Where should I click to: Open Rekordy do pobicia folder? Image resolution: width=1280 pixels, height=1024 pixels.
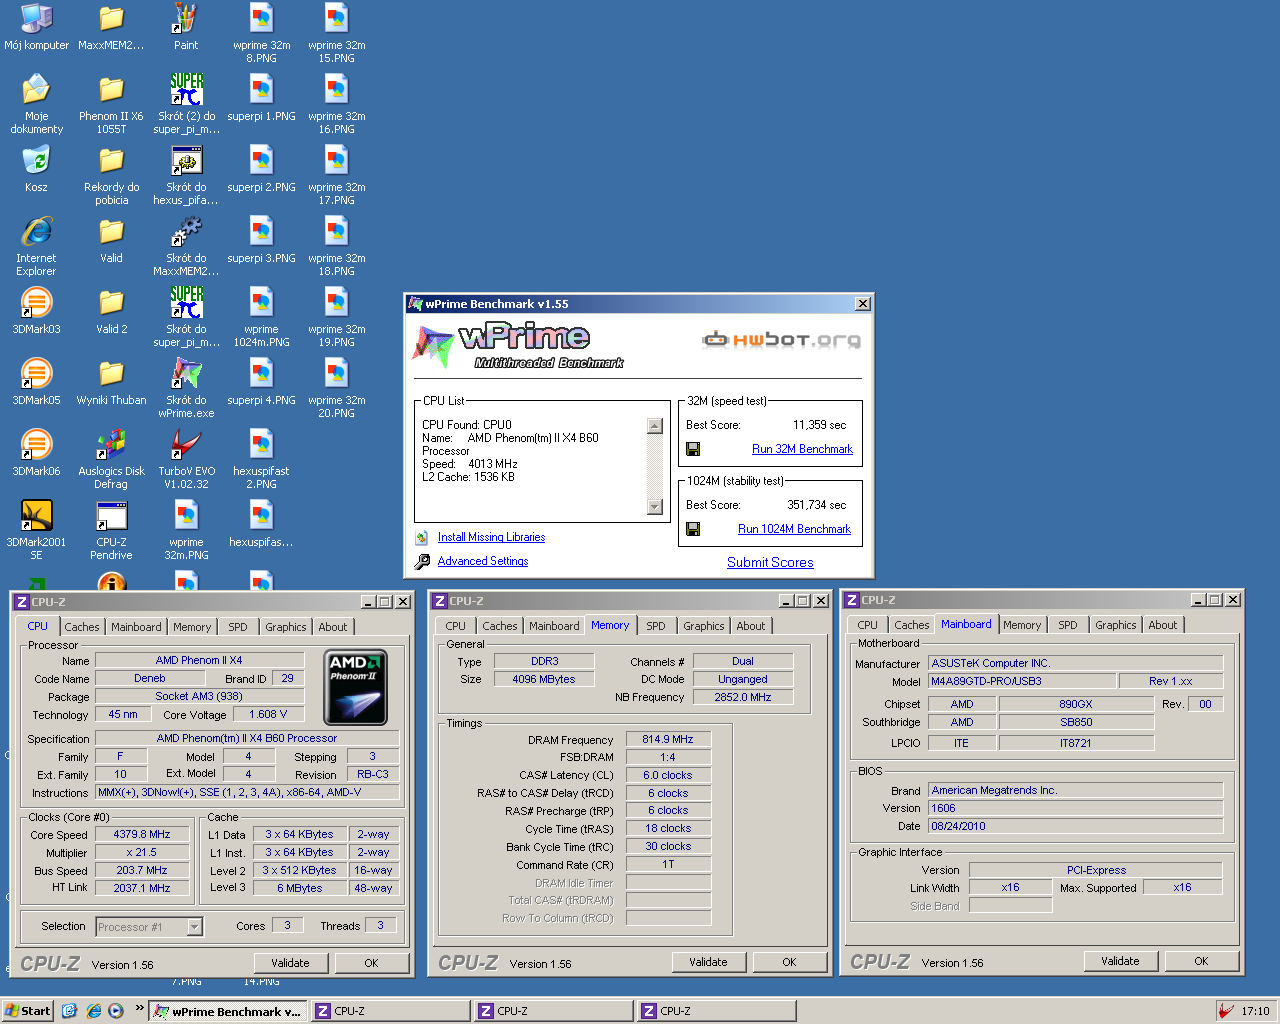coord(111,160)
